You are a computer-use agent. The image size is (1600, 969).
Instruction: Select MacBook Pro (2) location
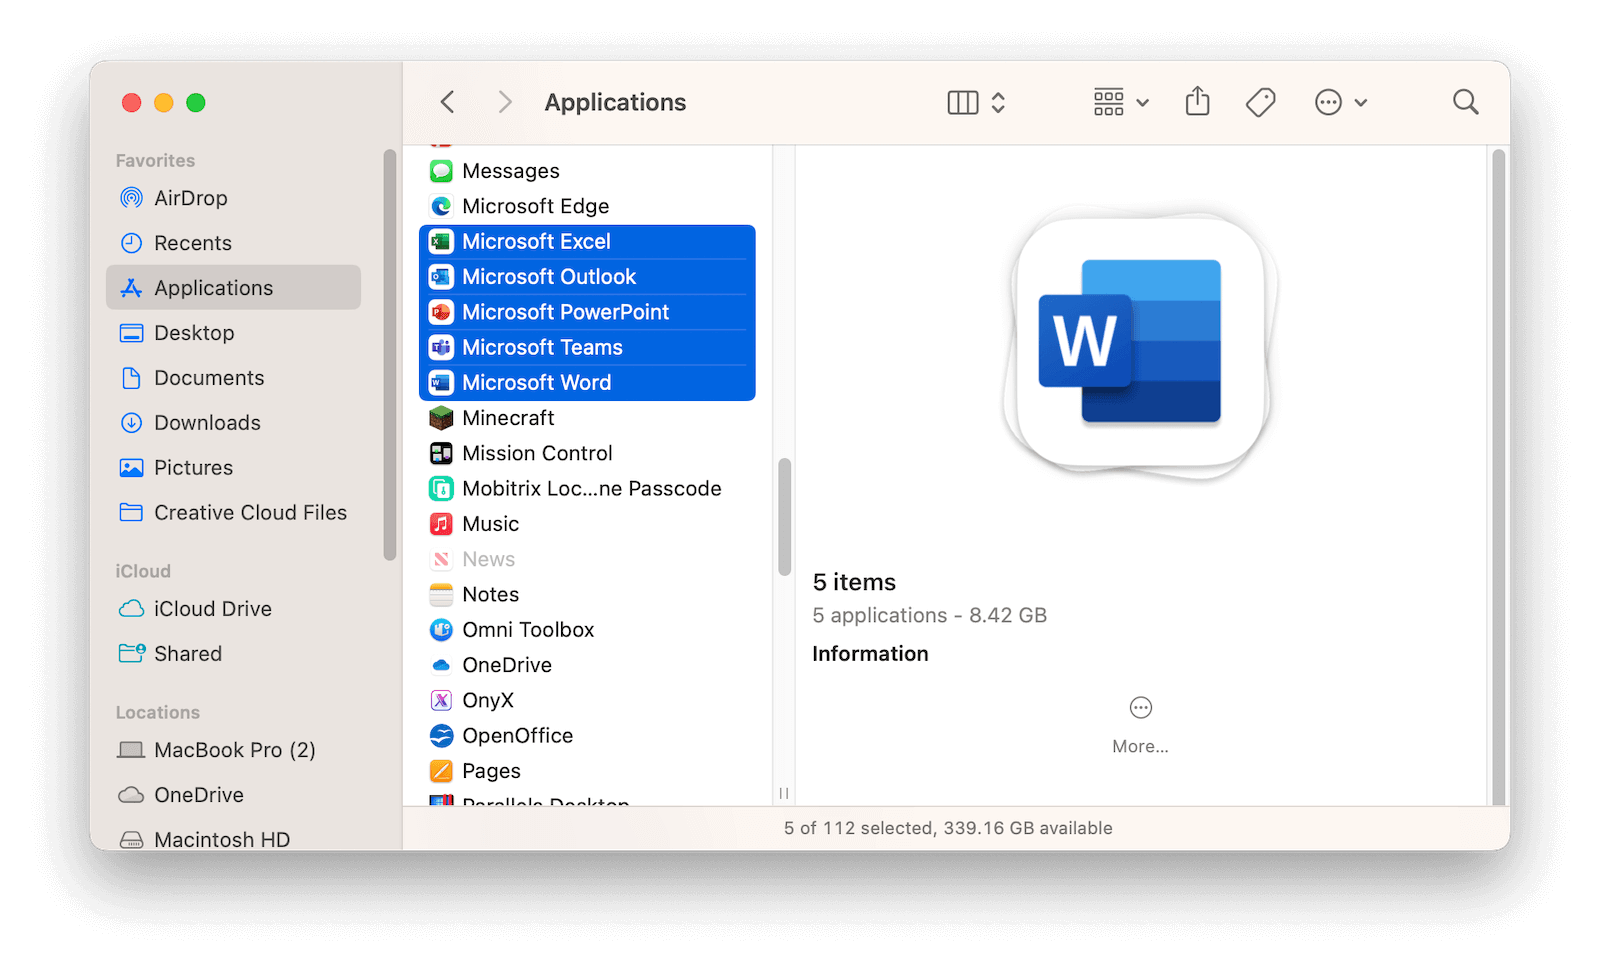click(x=233, y=750)
